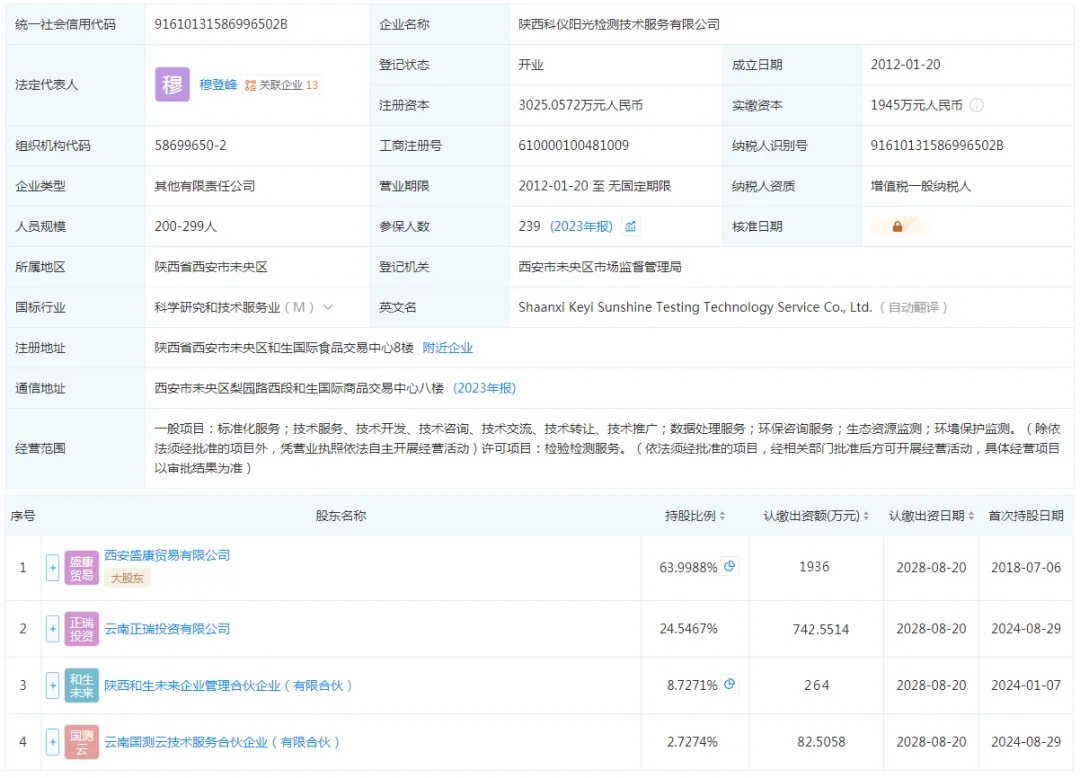Viewport: 1080px width, 778px height.
Task: Open legal representative 穆登峰 link
Action: tap(218, 85)
